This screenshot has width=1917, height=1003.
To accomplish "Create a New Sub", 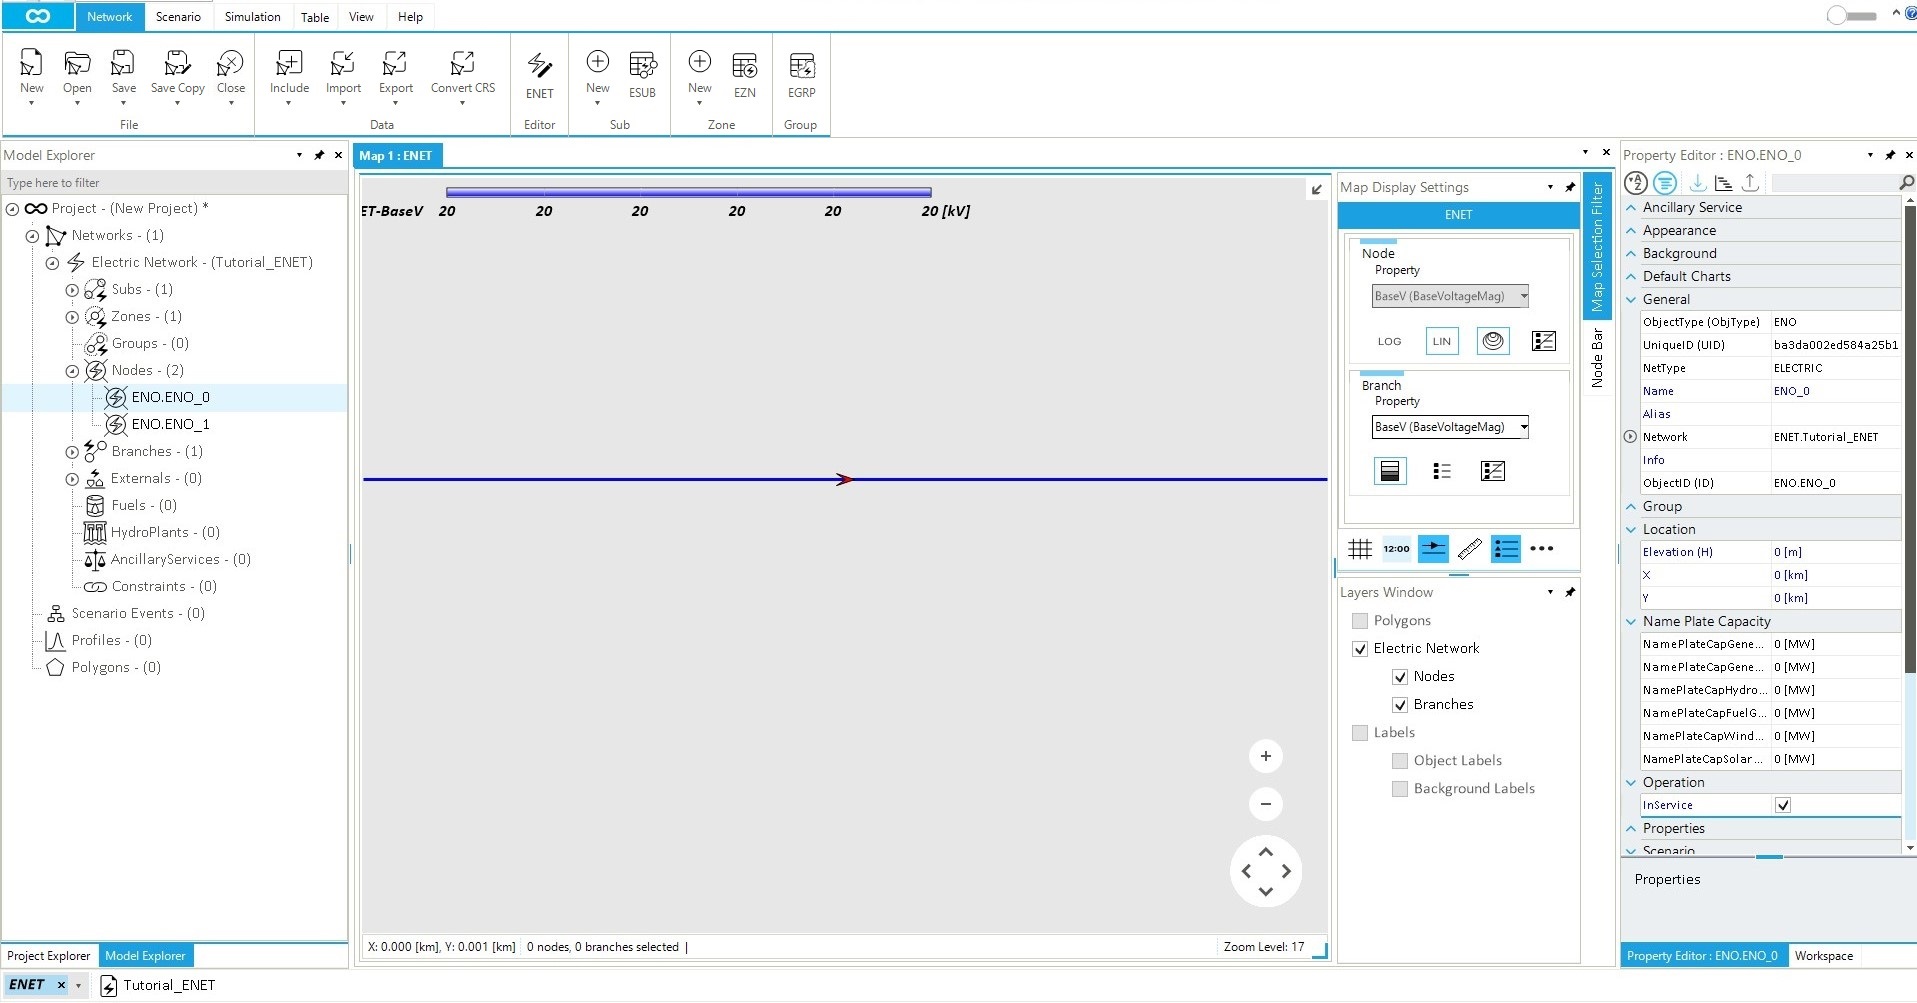I will coord(597,62).
